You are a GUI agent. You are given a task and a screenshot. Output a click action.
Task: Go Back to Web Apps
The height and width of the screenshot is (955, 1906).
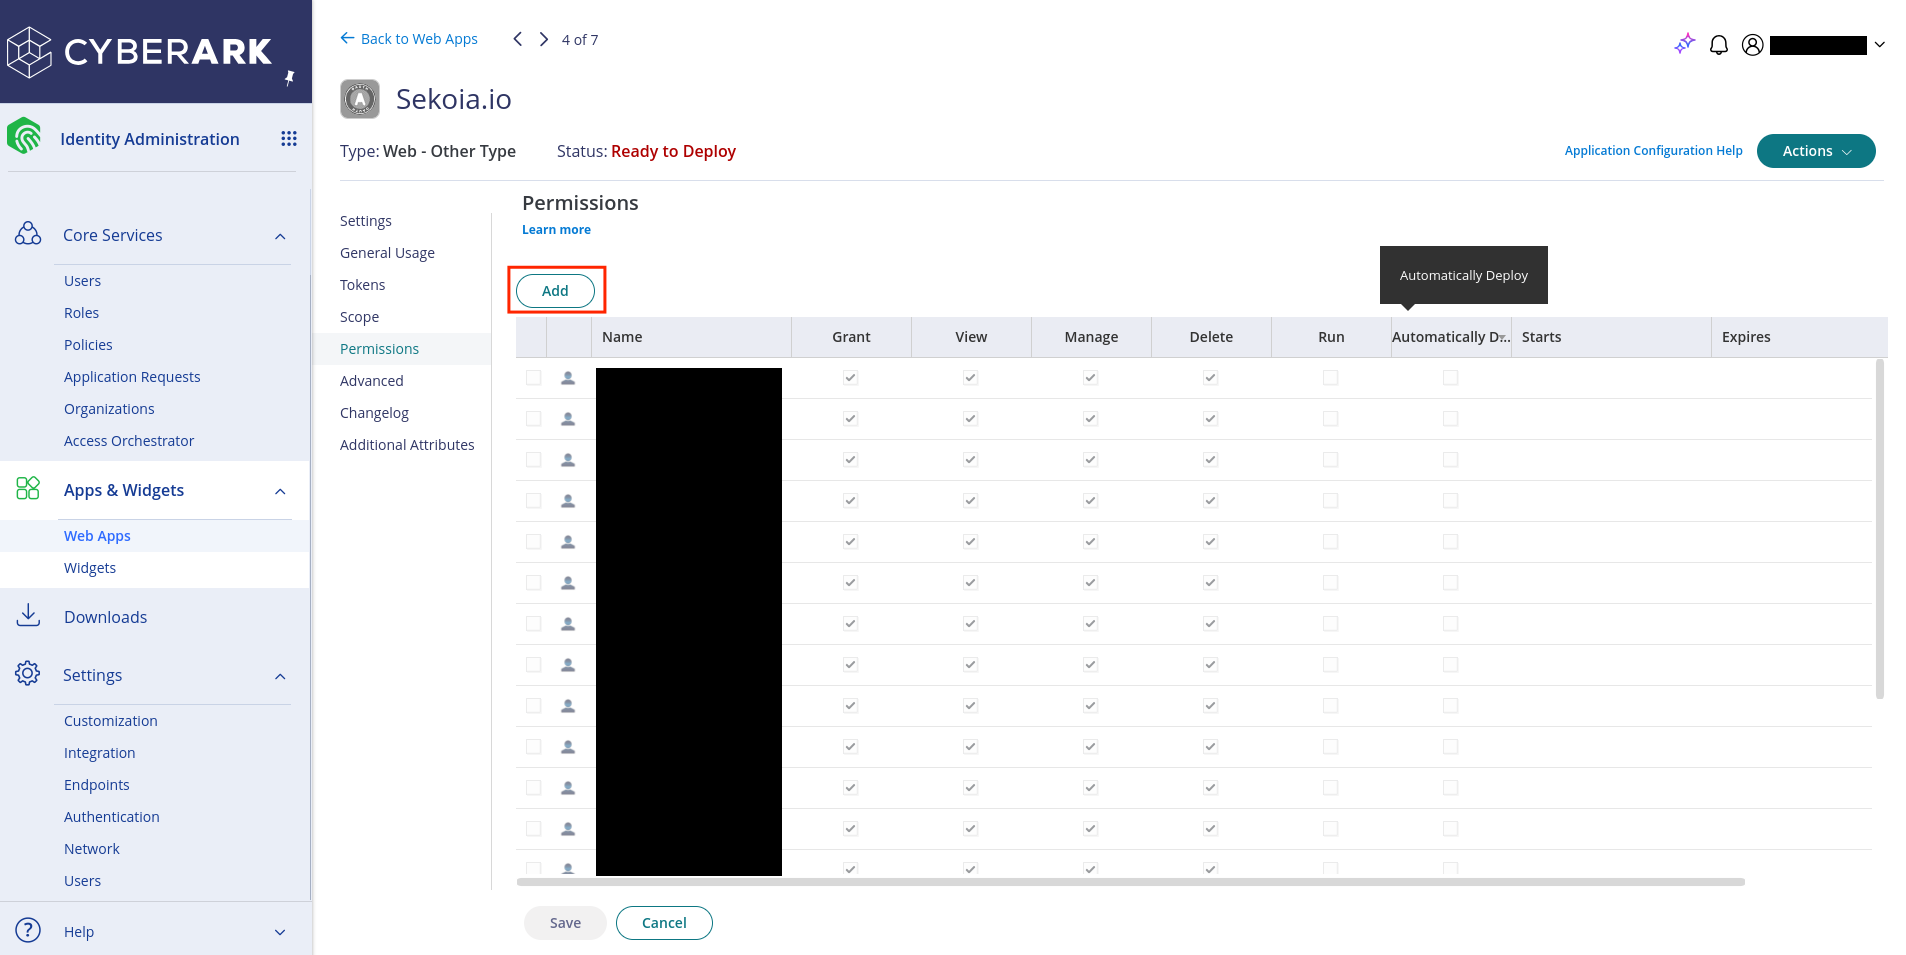click(409, 39)
